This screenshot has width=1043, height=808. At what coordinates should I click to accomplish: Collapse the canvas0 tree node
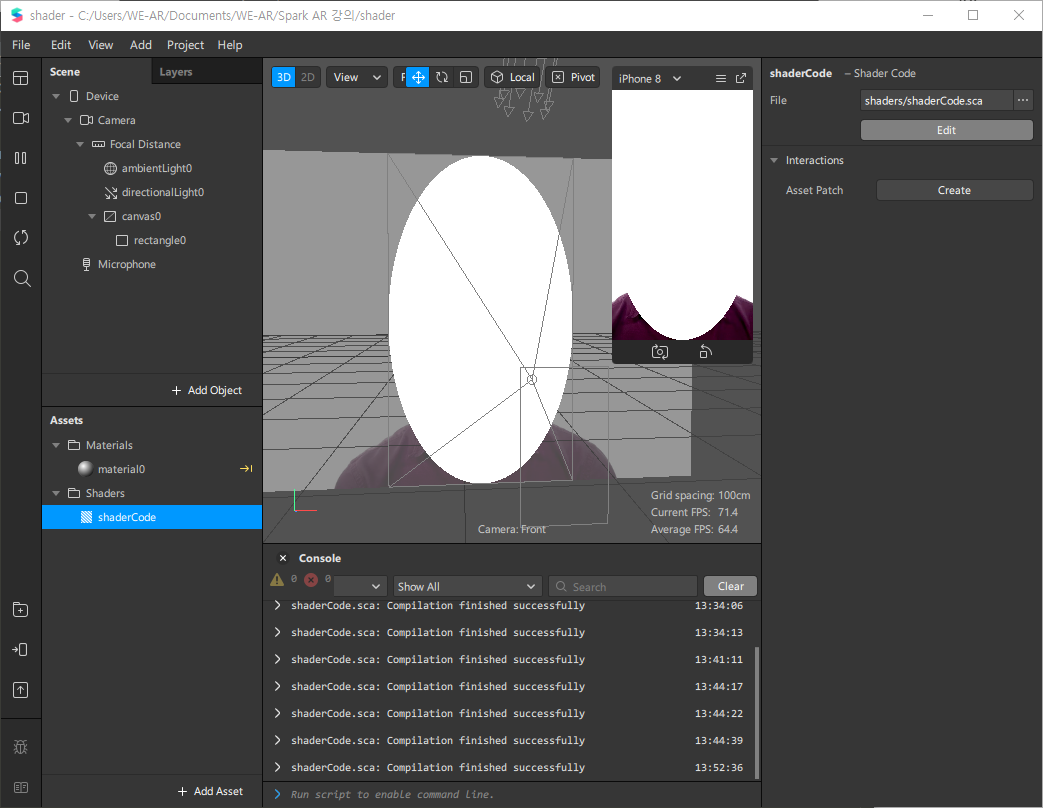click(92, 216)
